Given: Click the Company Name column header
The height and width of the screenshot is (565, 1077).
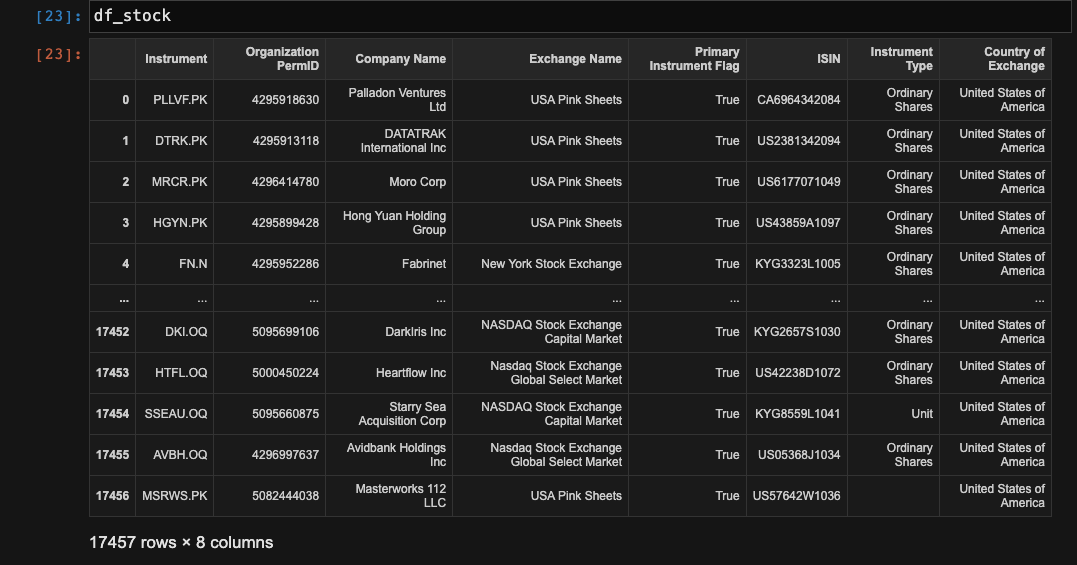Looking at the screenshot, I should pos(400,59).
